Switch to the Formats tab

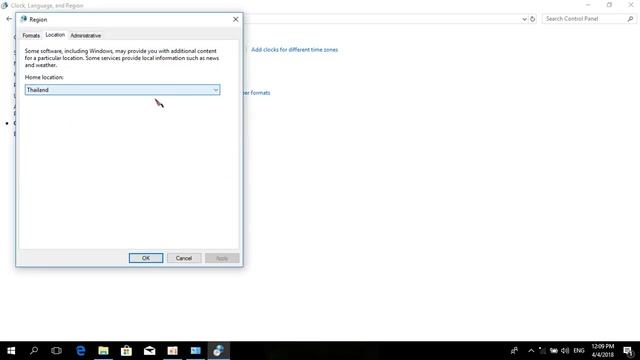pyautogui.click(x=31, y=36)
